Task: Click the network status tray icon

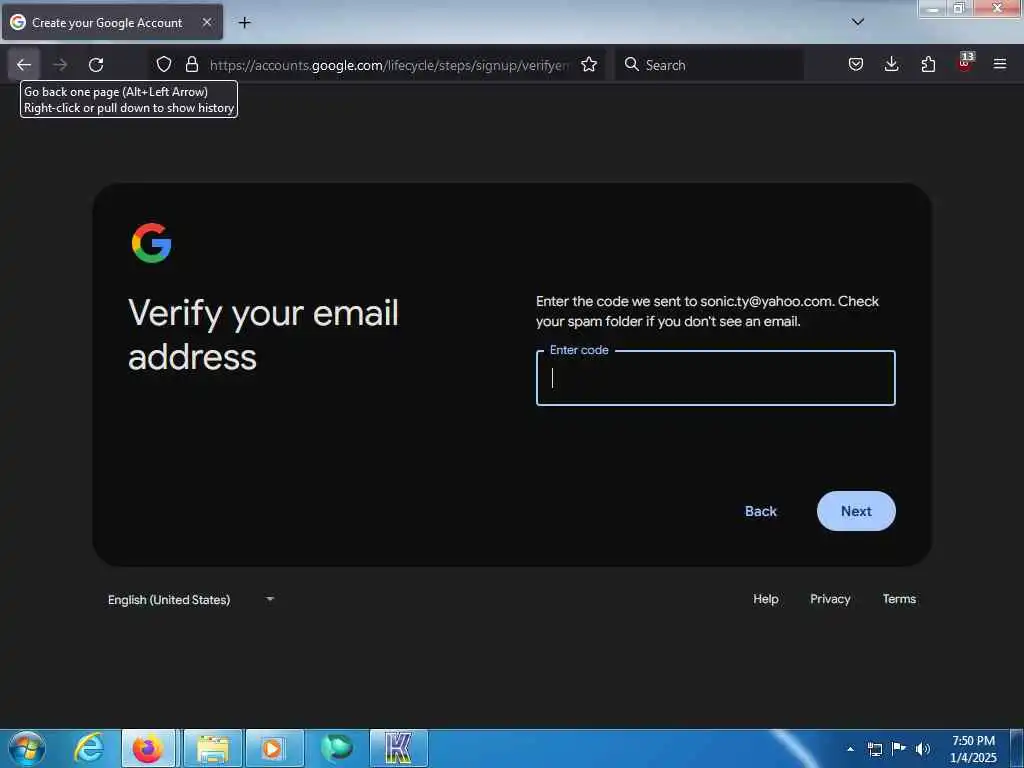Action: (x=875, y=749)
